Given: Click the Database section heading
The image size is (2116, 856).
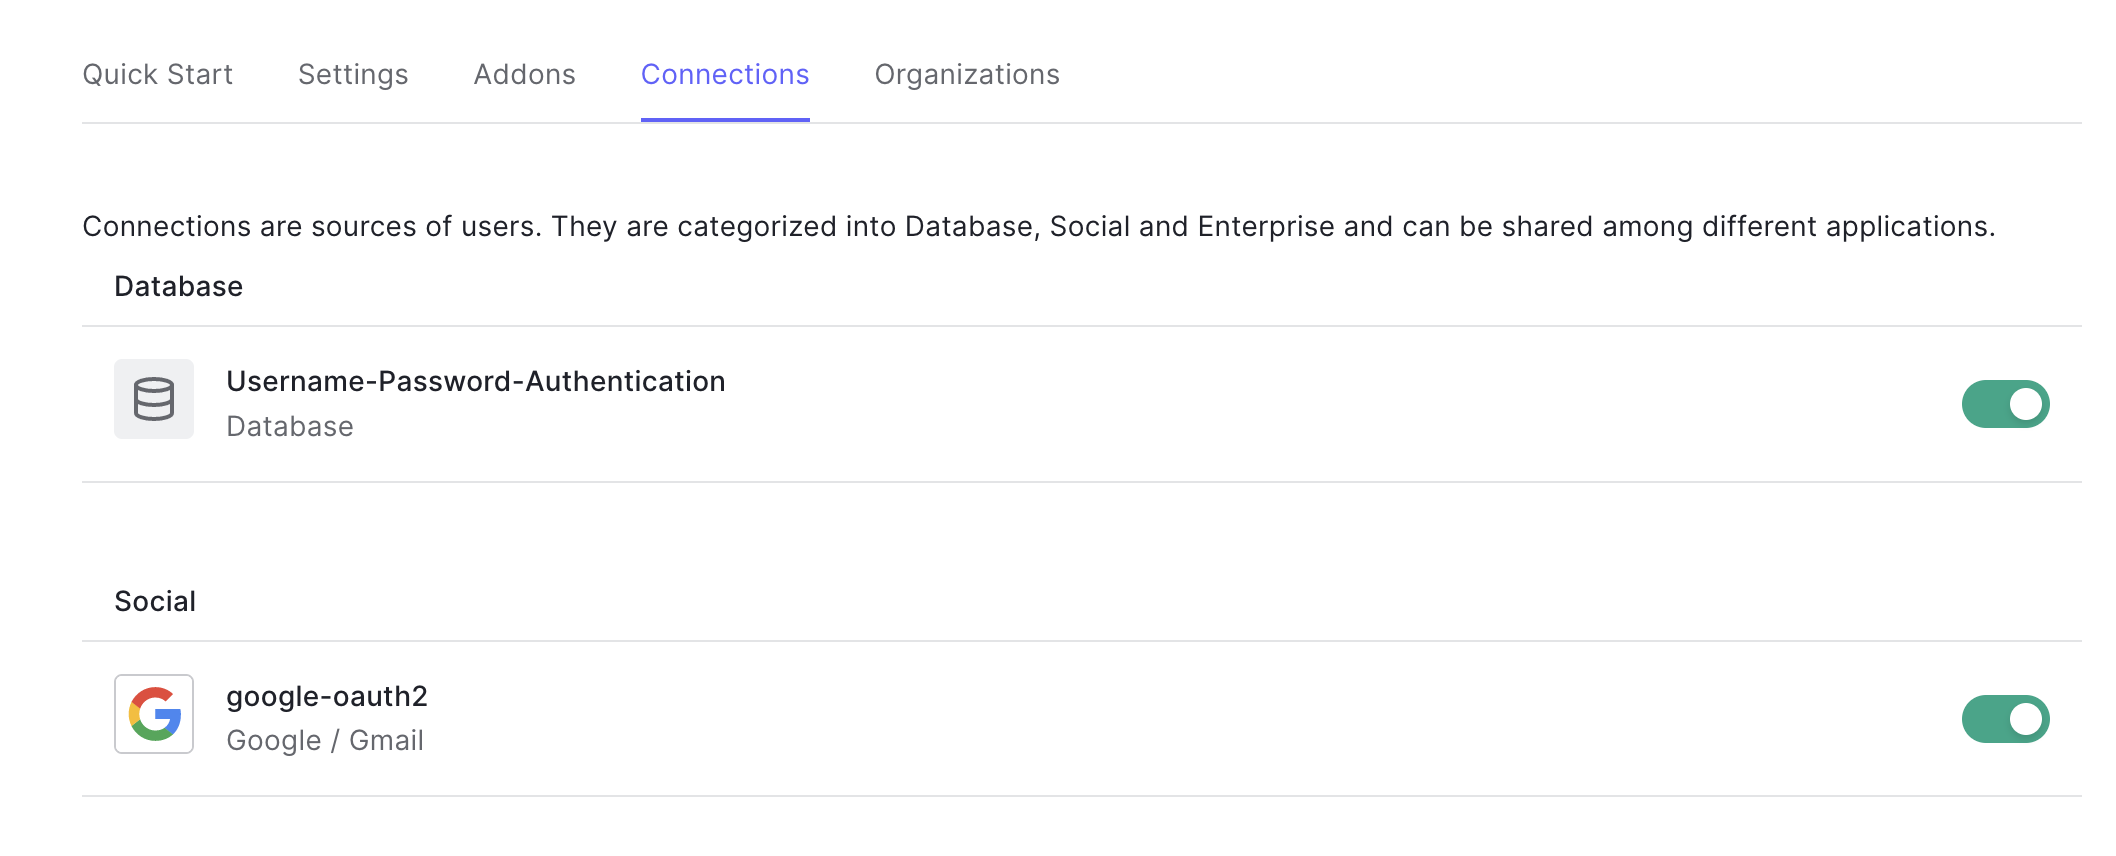Looking at the screenshot, I should coord(178,287).
